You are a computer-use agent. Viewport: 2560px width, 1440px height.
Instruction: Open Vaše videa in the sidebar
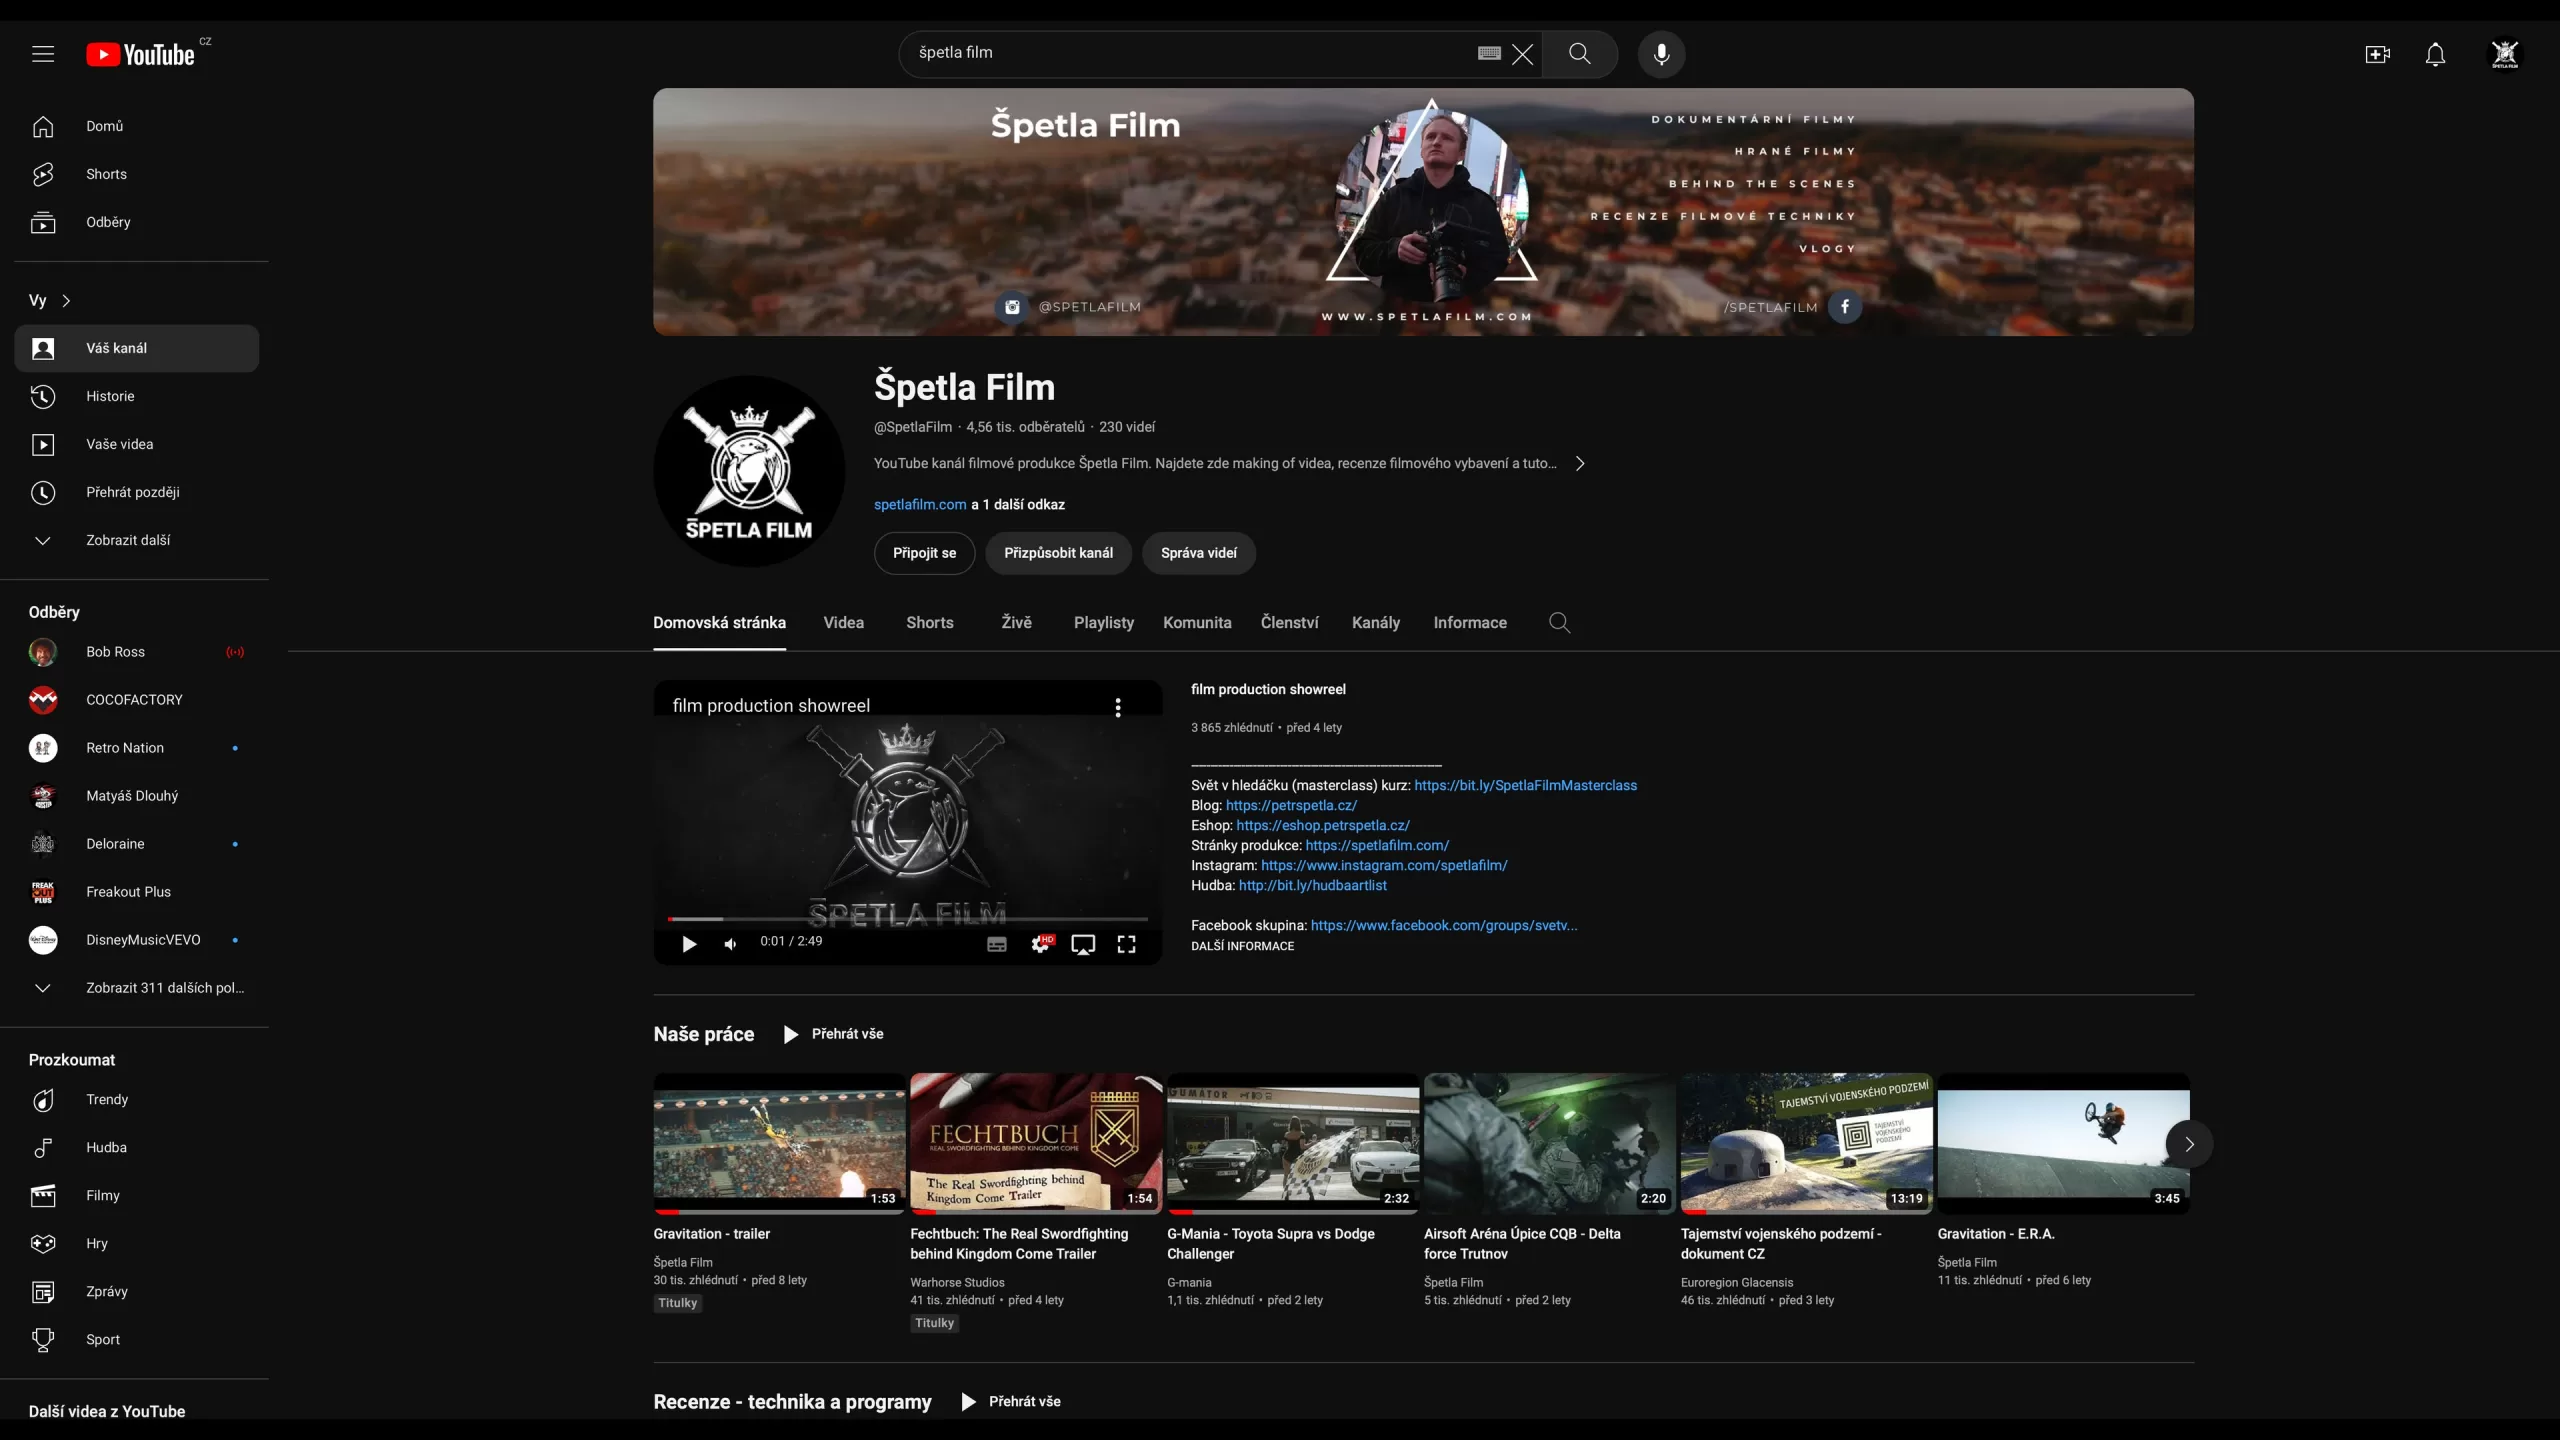pos(137,444)
